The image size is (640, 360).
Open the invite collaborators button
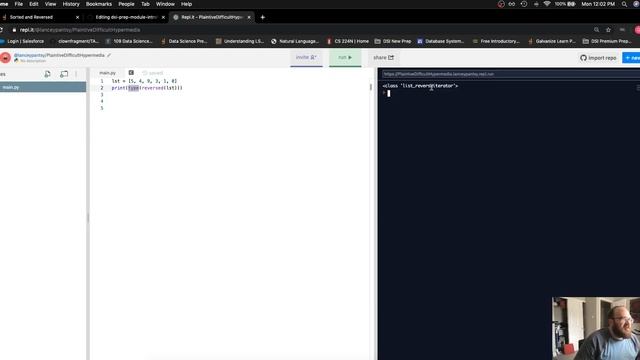[x=306, y=58]
